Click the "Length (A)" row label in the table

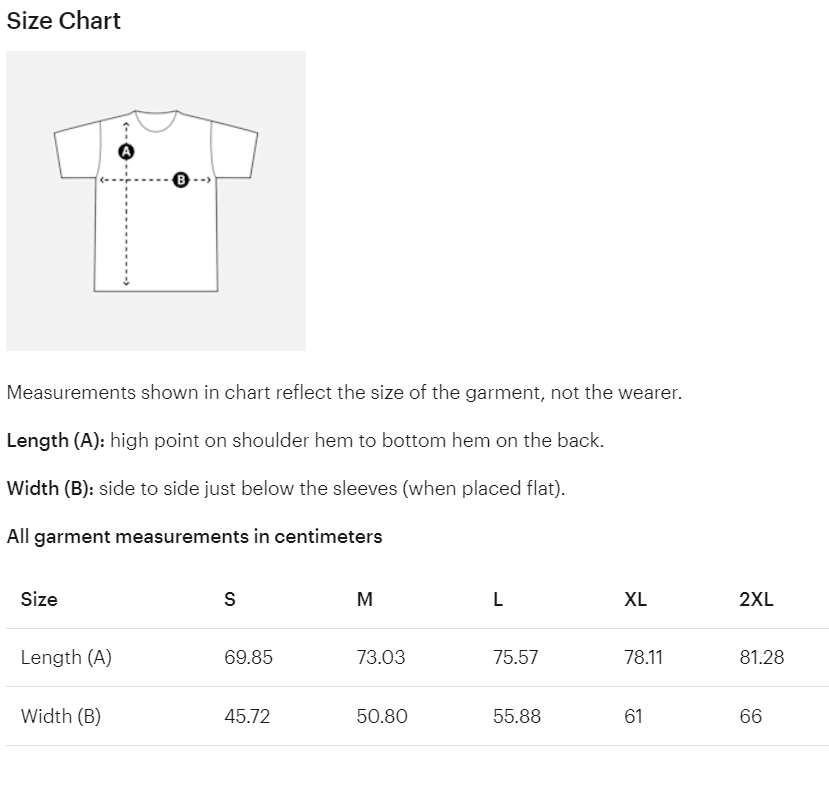[x=66, y=658]
